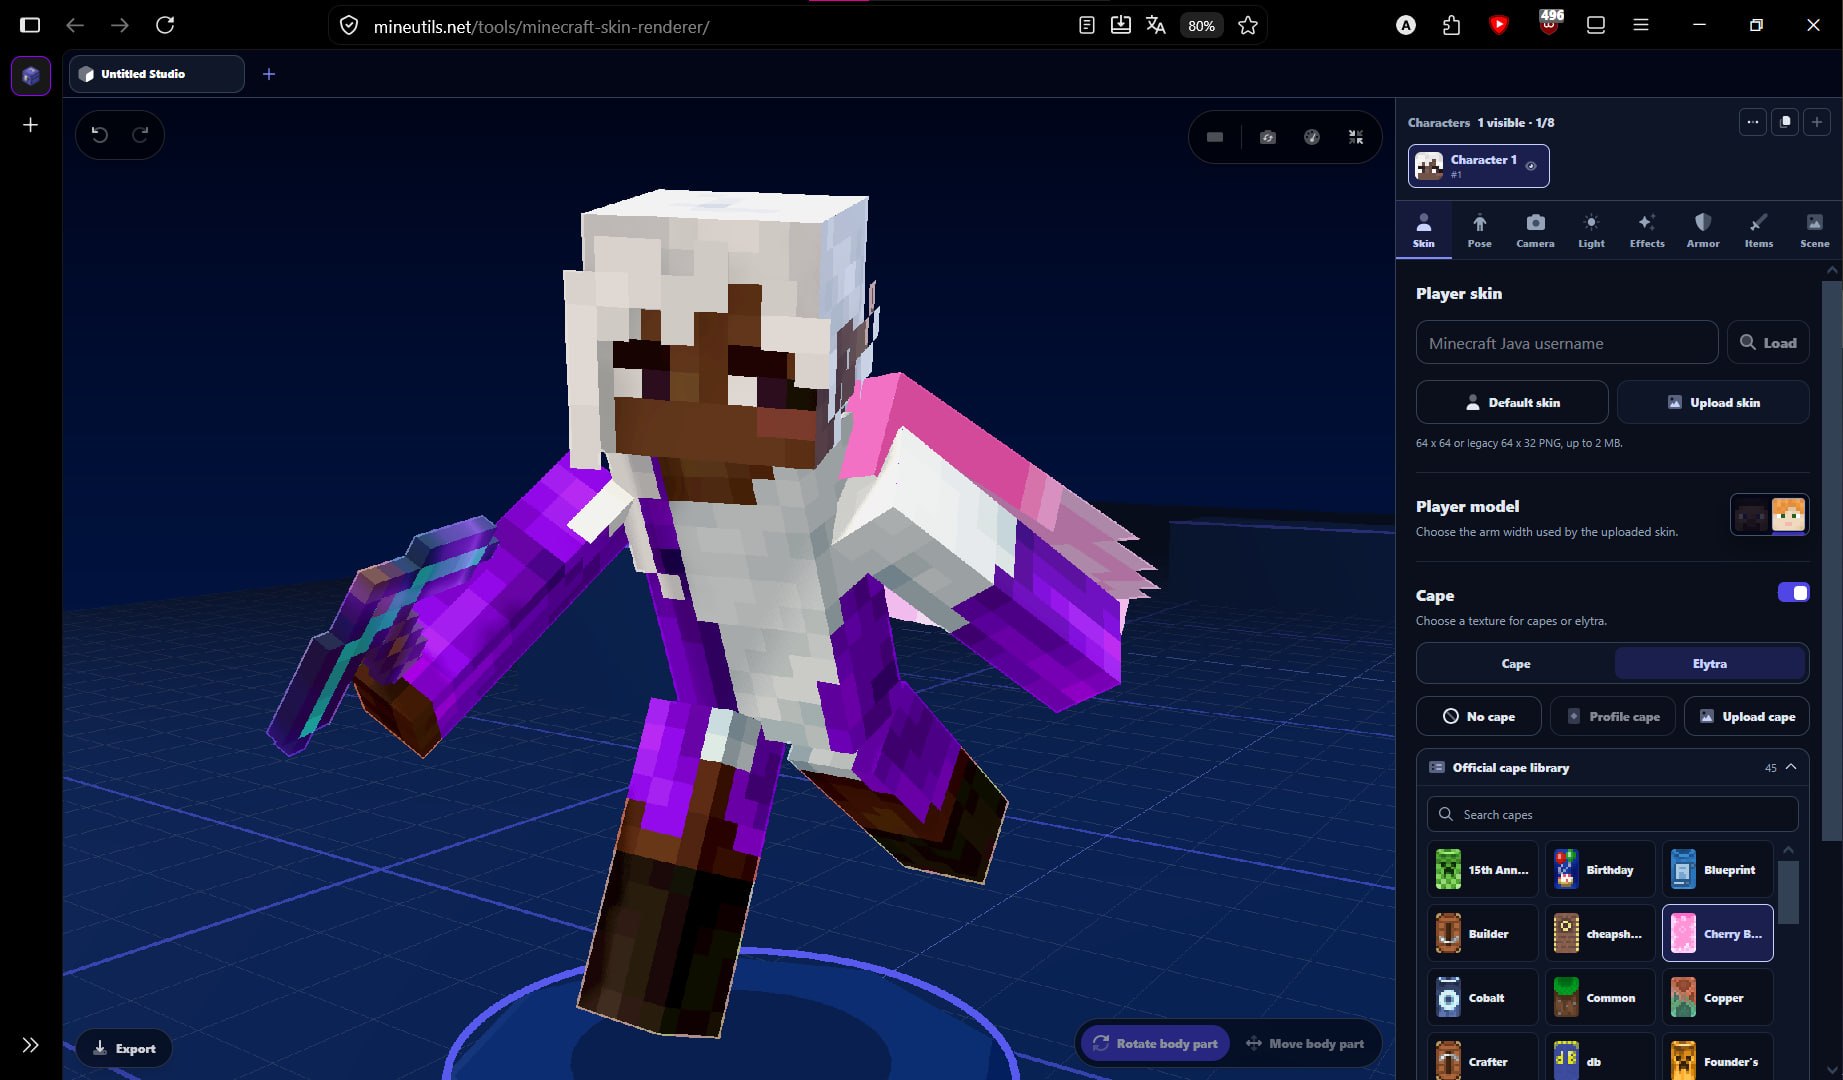Screen dimensions: 1843x1080
Task: Click the plus icon in the left sidebar
Action: point(31,125)
